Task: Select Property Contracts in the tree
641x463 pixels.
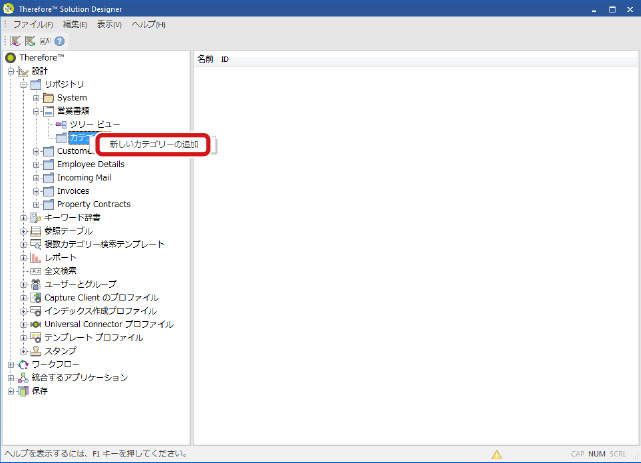Action: (x=93, y=204)
